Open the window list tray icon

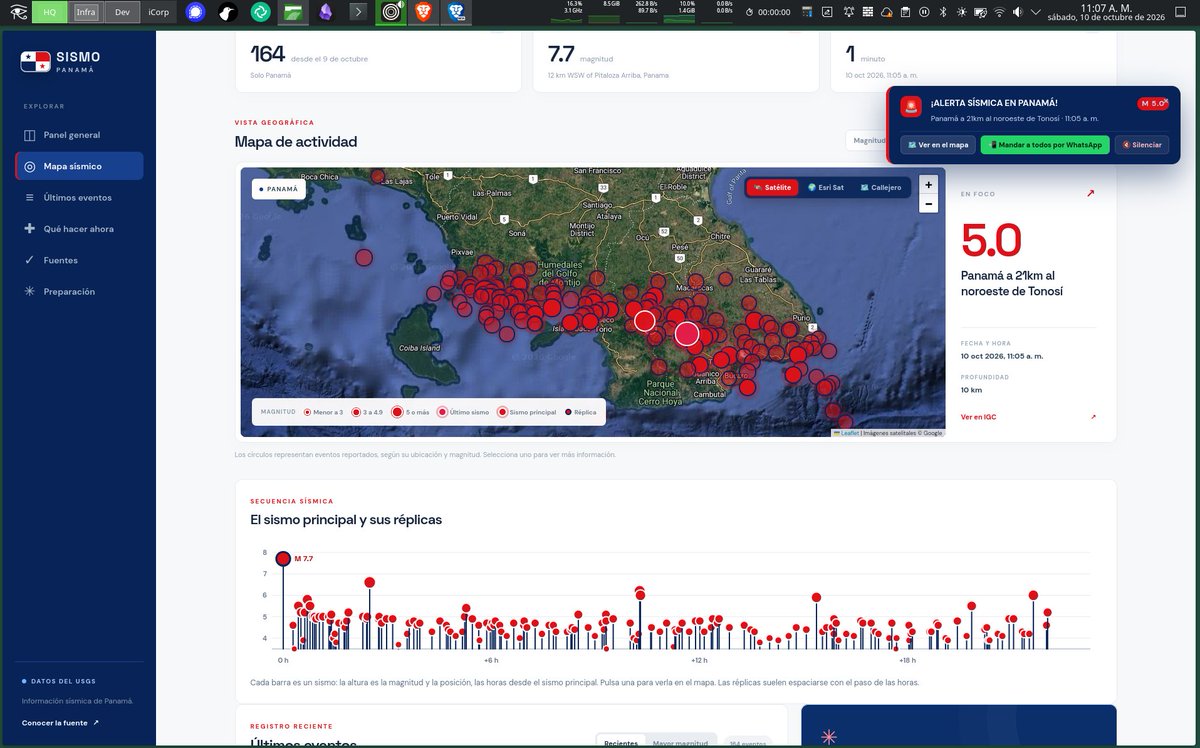tap(806, 12)
